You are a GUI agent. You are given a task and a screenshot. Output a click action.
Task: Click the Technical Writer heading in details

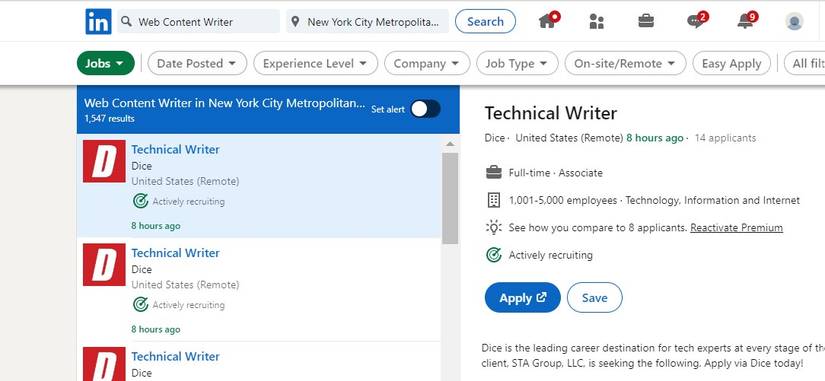pyautogui.click(x=550, y=113)
